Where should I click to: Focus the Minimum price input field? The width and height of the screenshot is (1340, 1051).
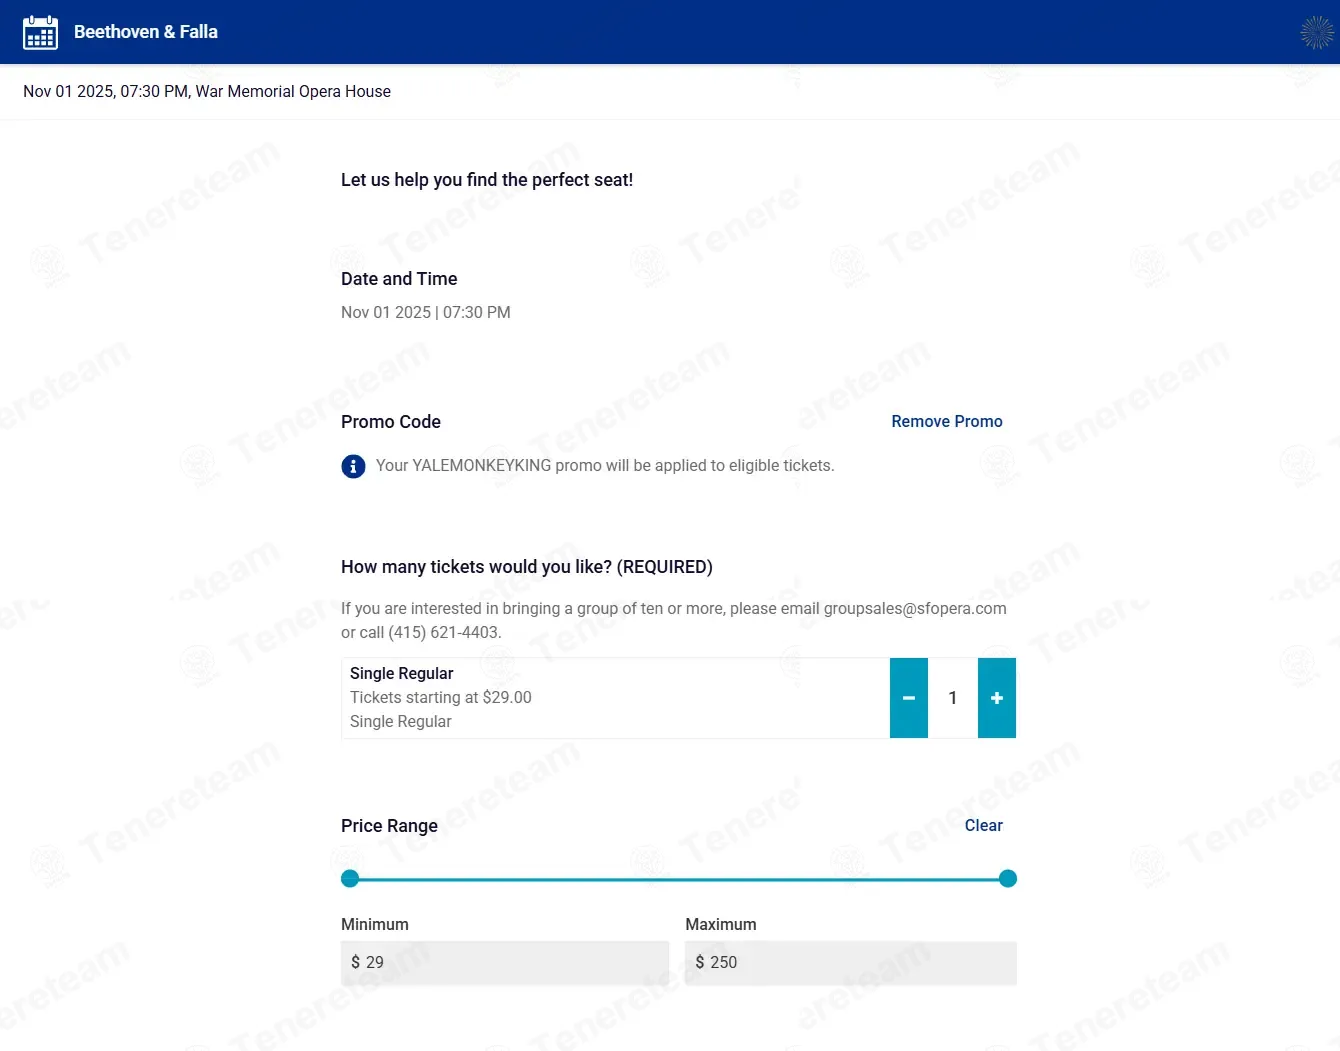pos(505,962)
